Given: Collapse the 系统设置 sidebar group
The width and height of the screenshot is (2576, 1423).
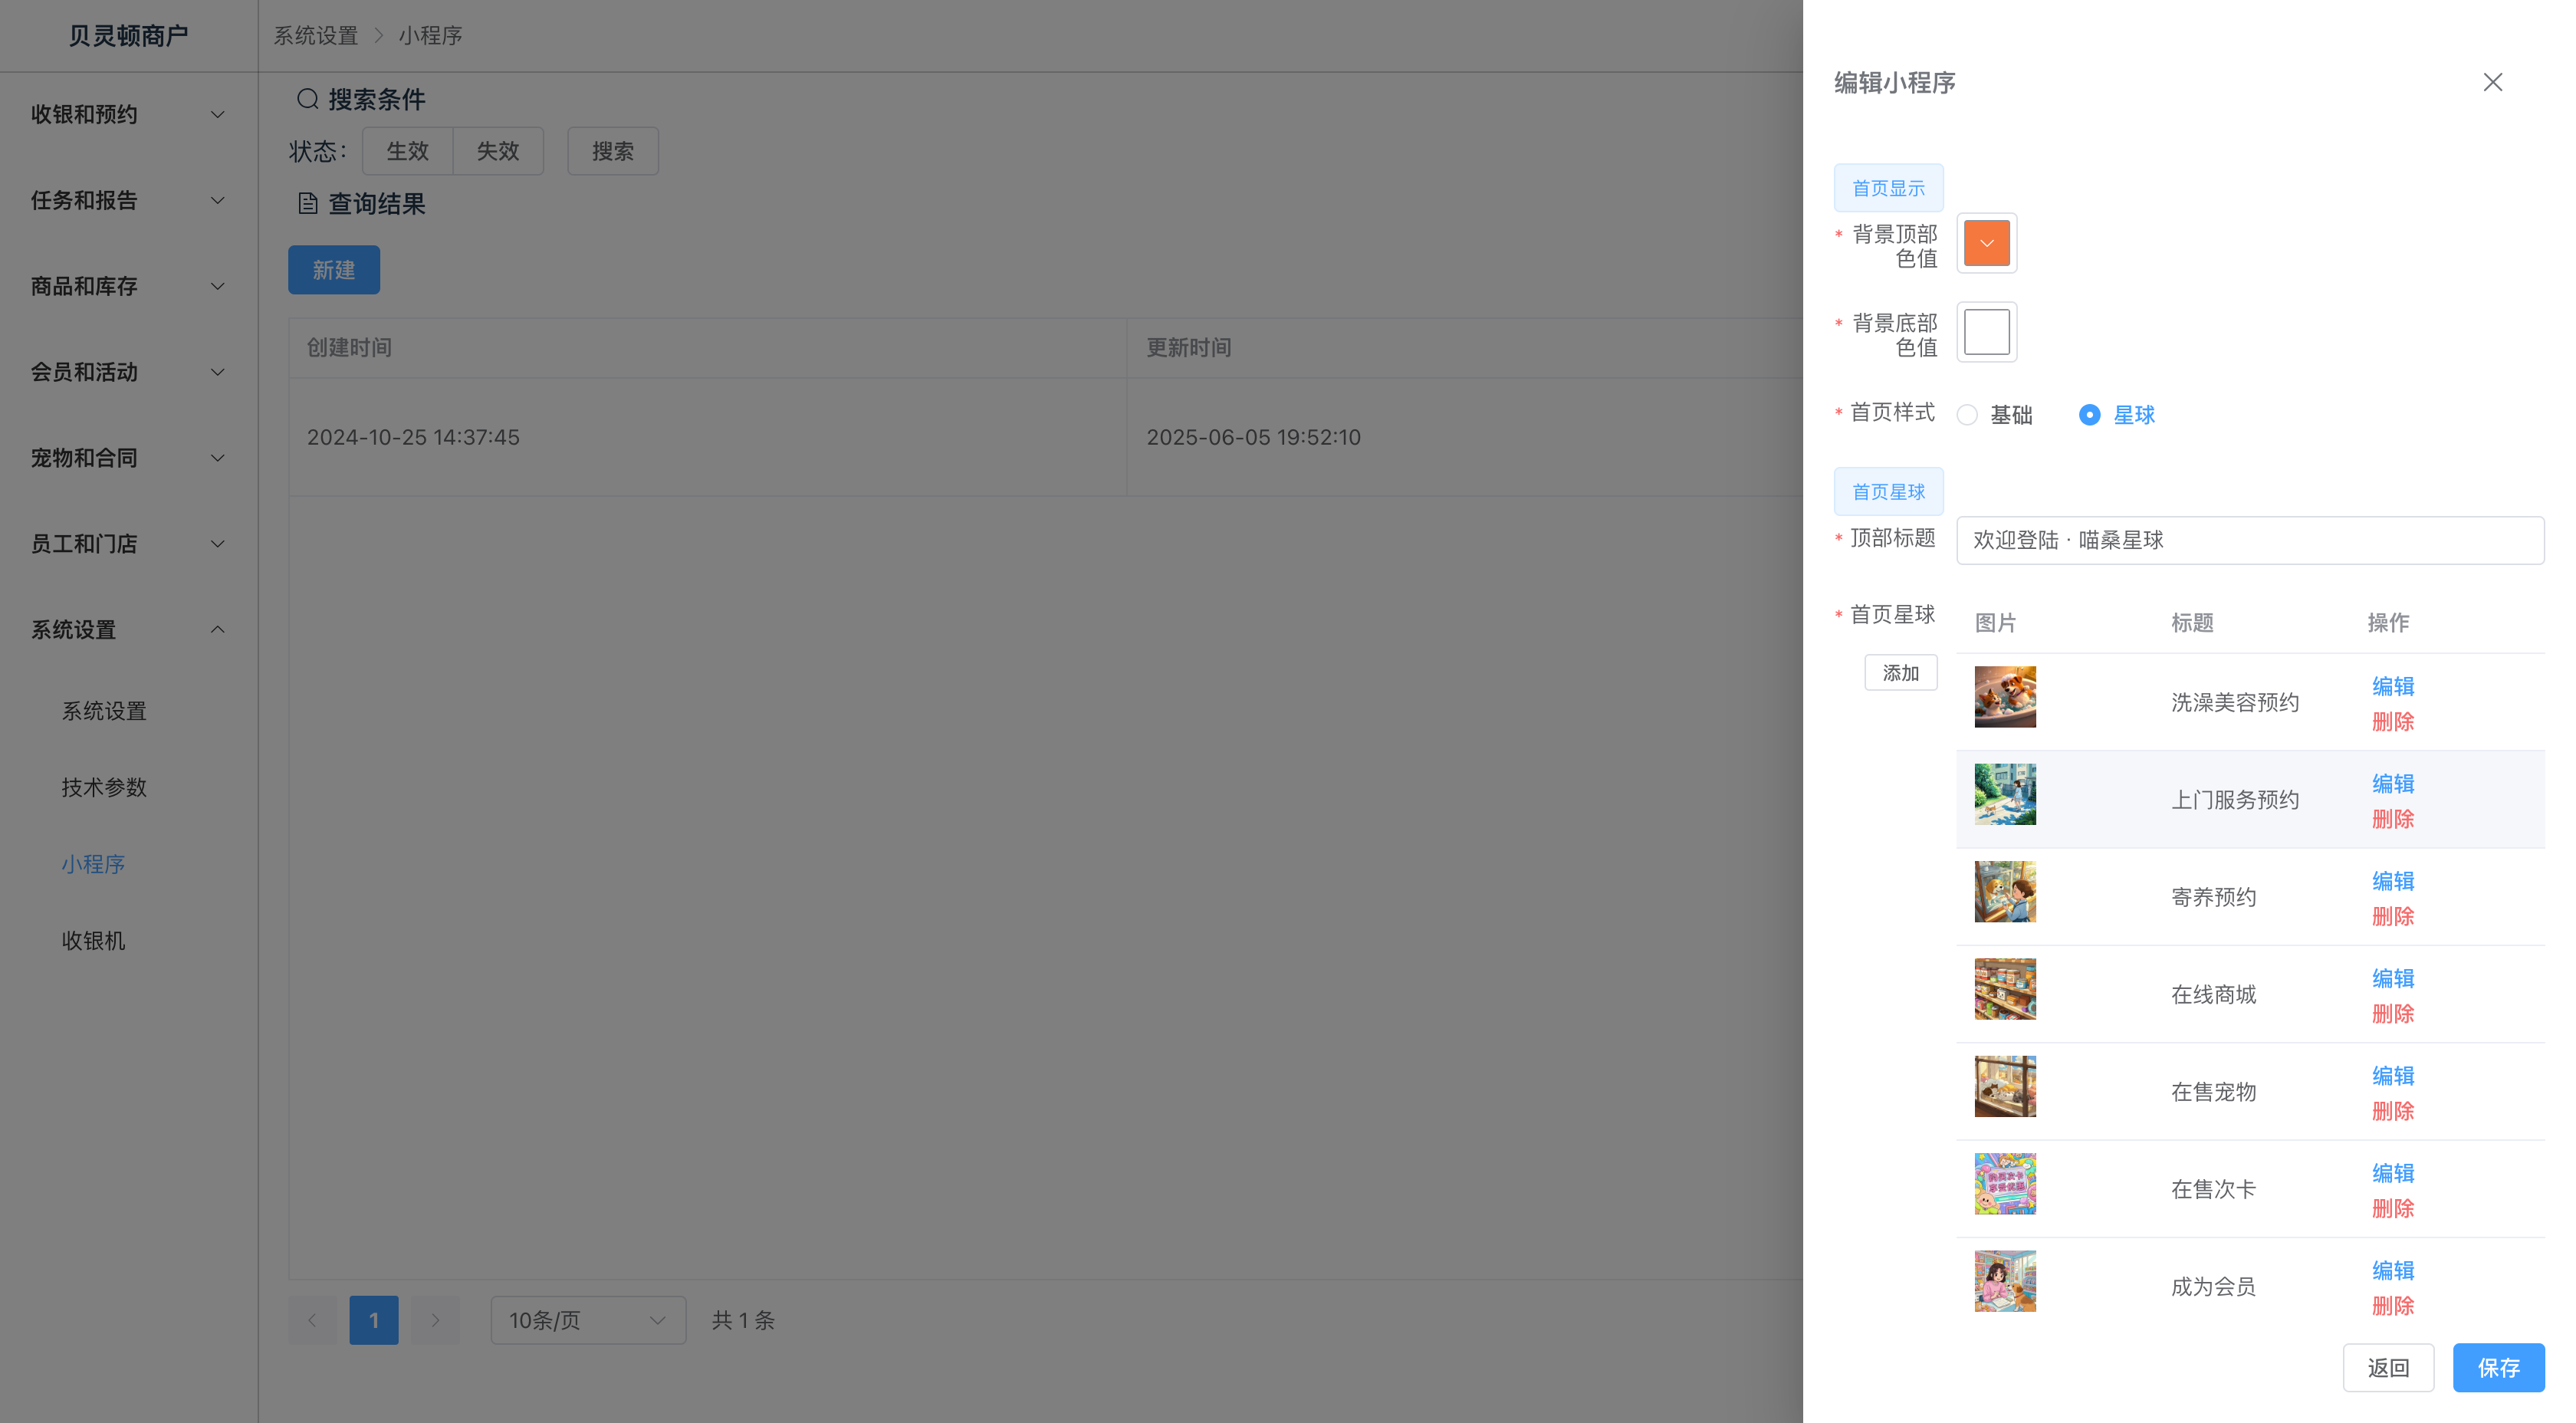Looking at the screenshot, I should (x=128, y=629).
